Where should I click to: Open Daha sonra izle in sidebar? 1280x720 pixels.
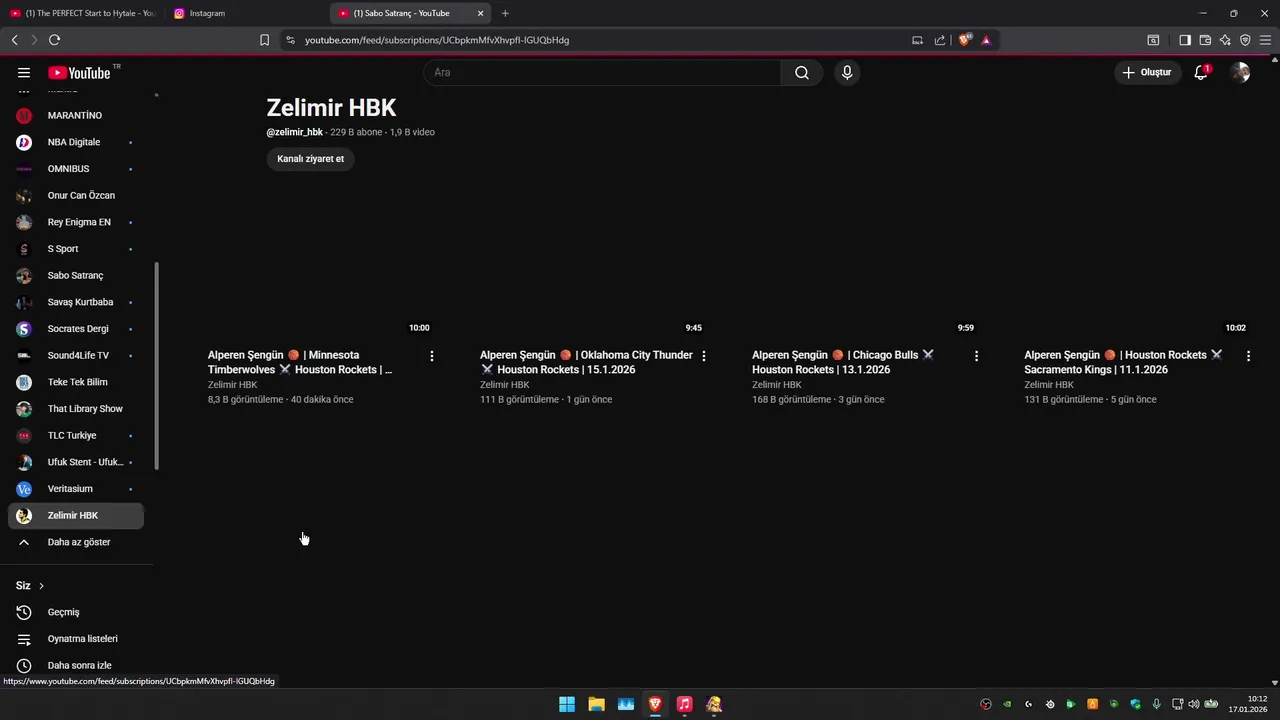[x=76, y=665]
